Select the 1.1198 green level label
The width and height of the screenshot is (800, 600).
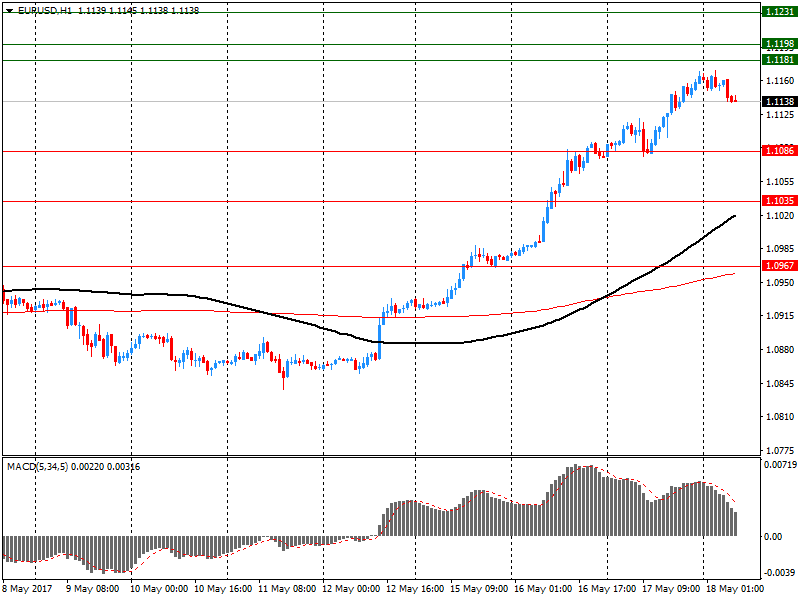pos(780,44)
